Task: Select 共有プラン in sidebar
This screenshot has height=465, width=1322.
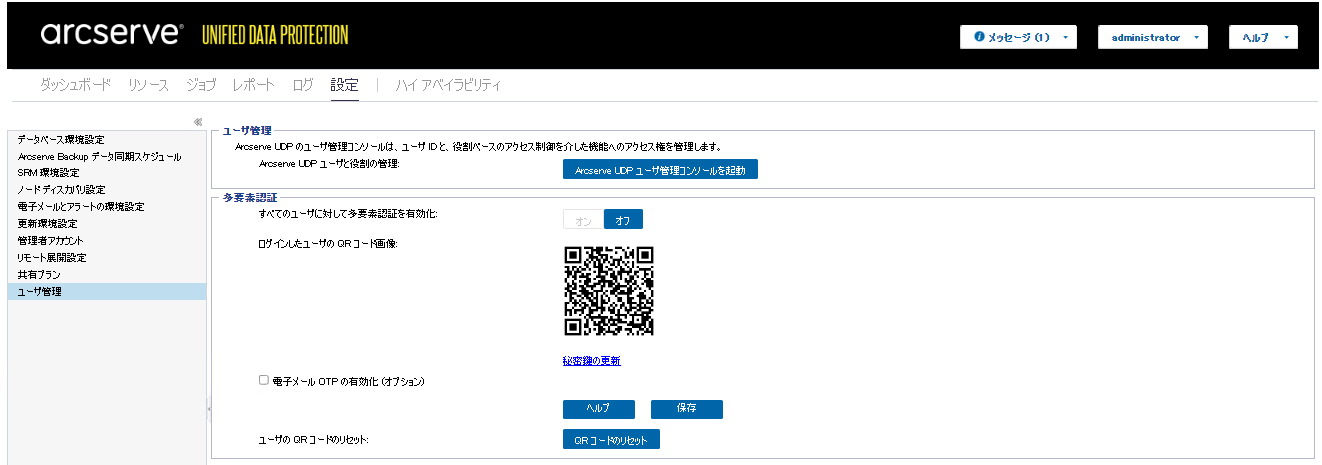Action: [x=107, y=274]
